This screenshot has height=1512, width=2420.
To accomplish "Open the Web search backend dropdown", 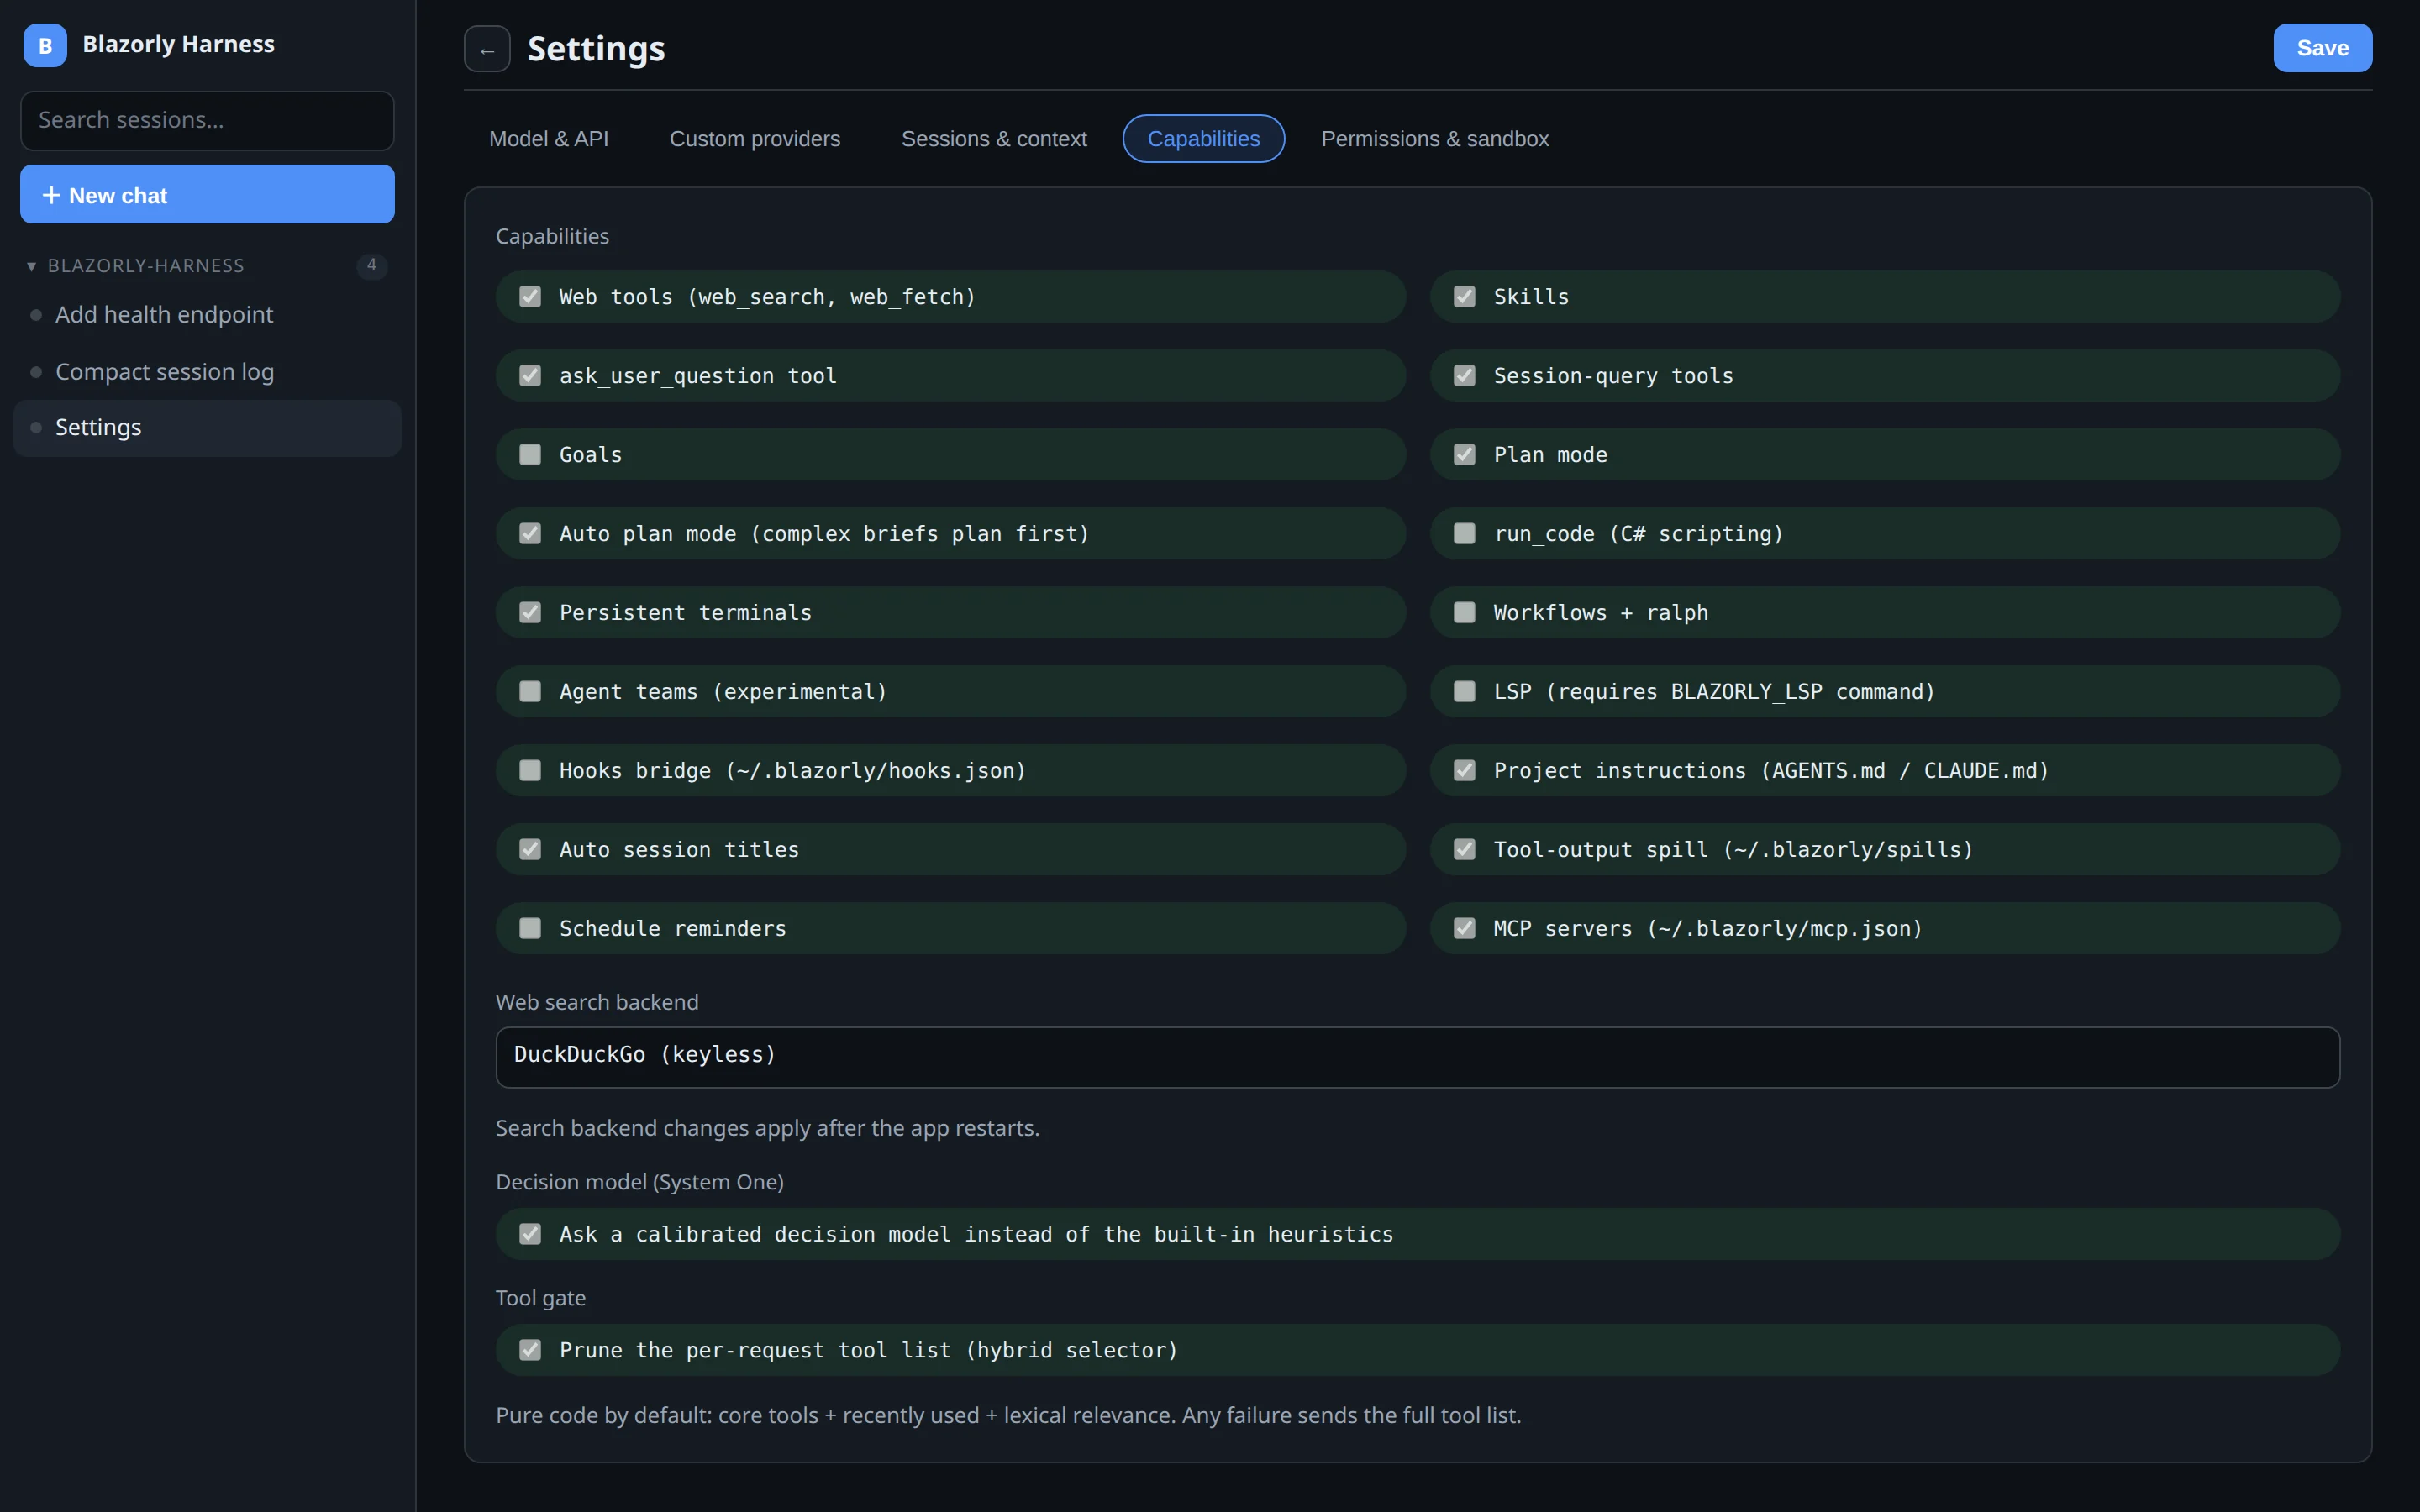I will click(x=1417, y=1057).
